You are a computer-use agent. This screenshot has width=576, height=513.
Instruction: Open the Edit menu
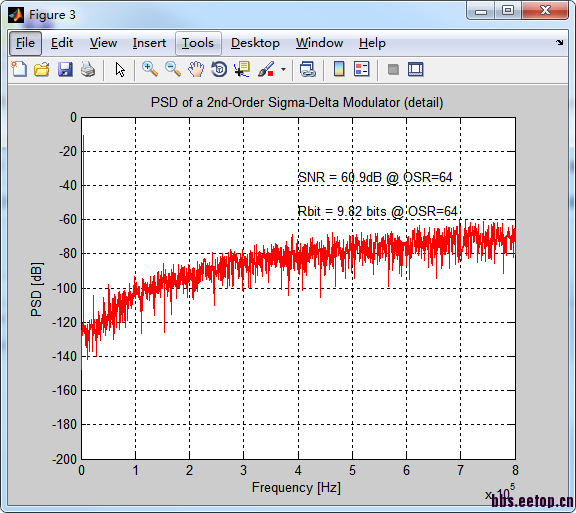click(62, 43)
